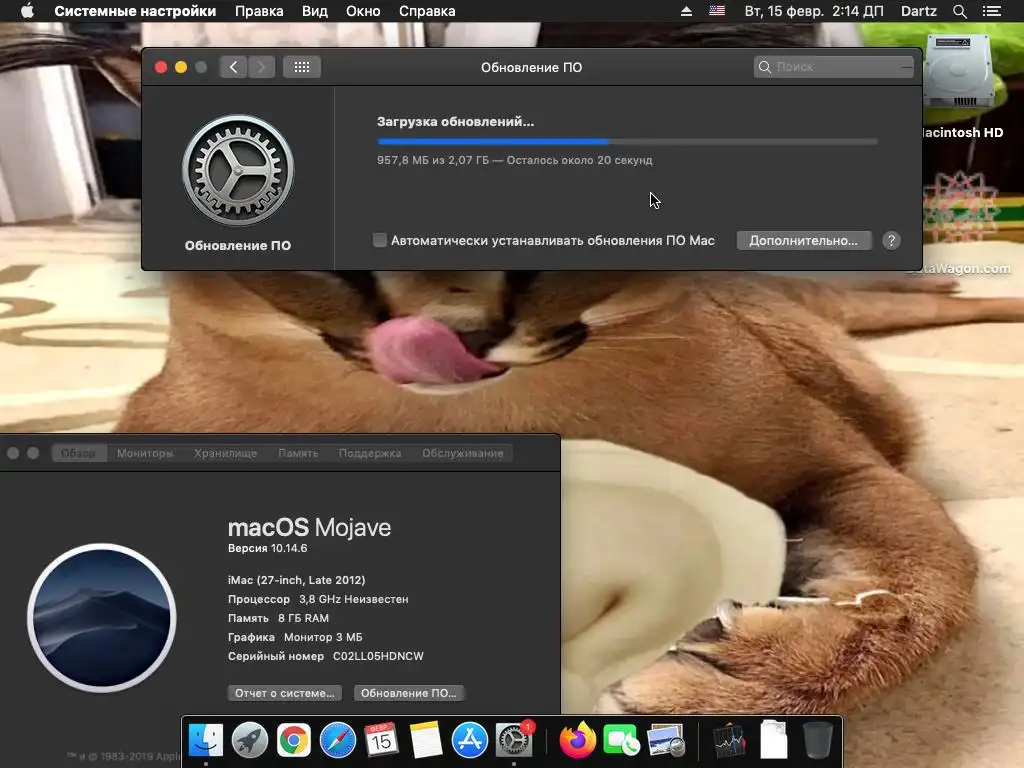Screen dimensions: 1024x768
Task: Click the Версия 10.14.6 text
Action: coord(267,548)
